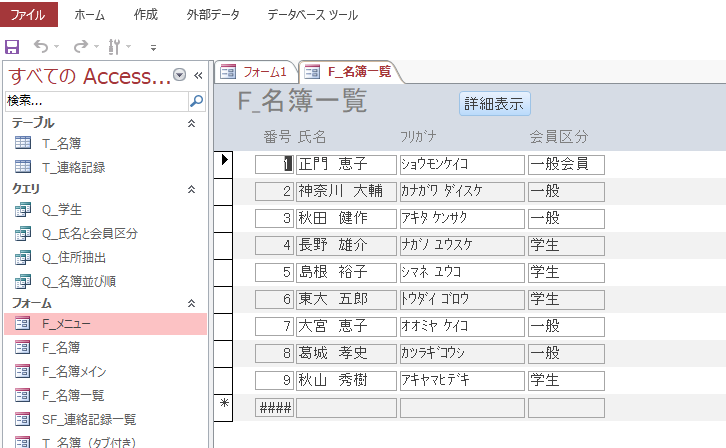726x448 pixels.
Task: Open the T_名簿 table icon
Action: [23, 143]
